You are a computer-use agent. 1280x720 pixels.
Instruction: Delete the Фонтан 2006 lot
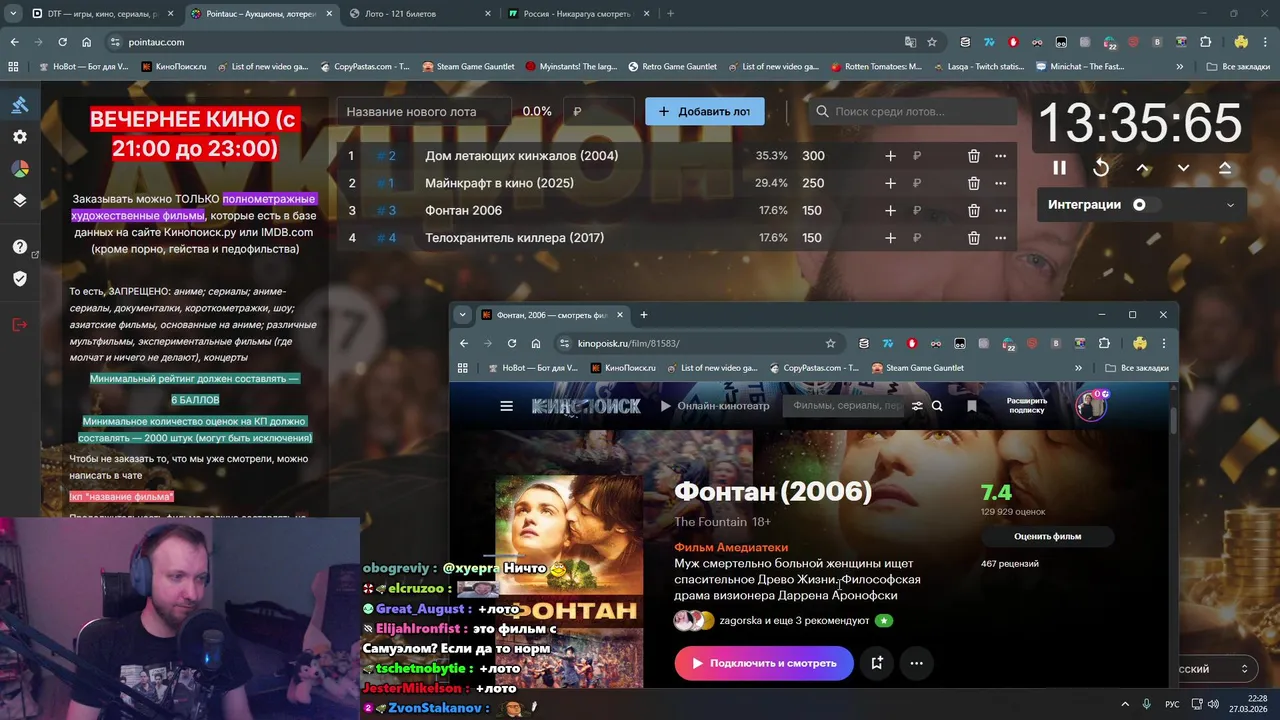click(974, 210)
